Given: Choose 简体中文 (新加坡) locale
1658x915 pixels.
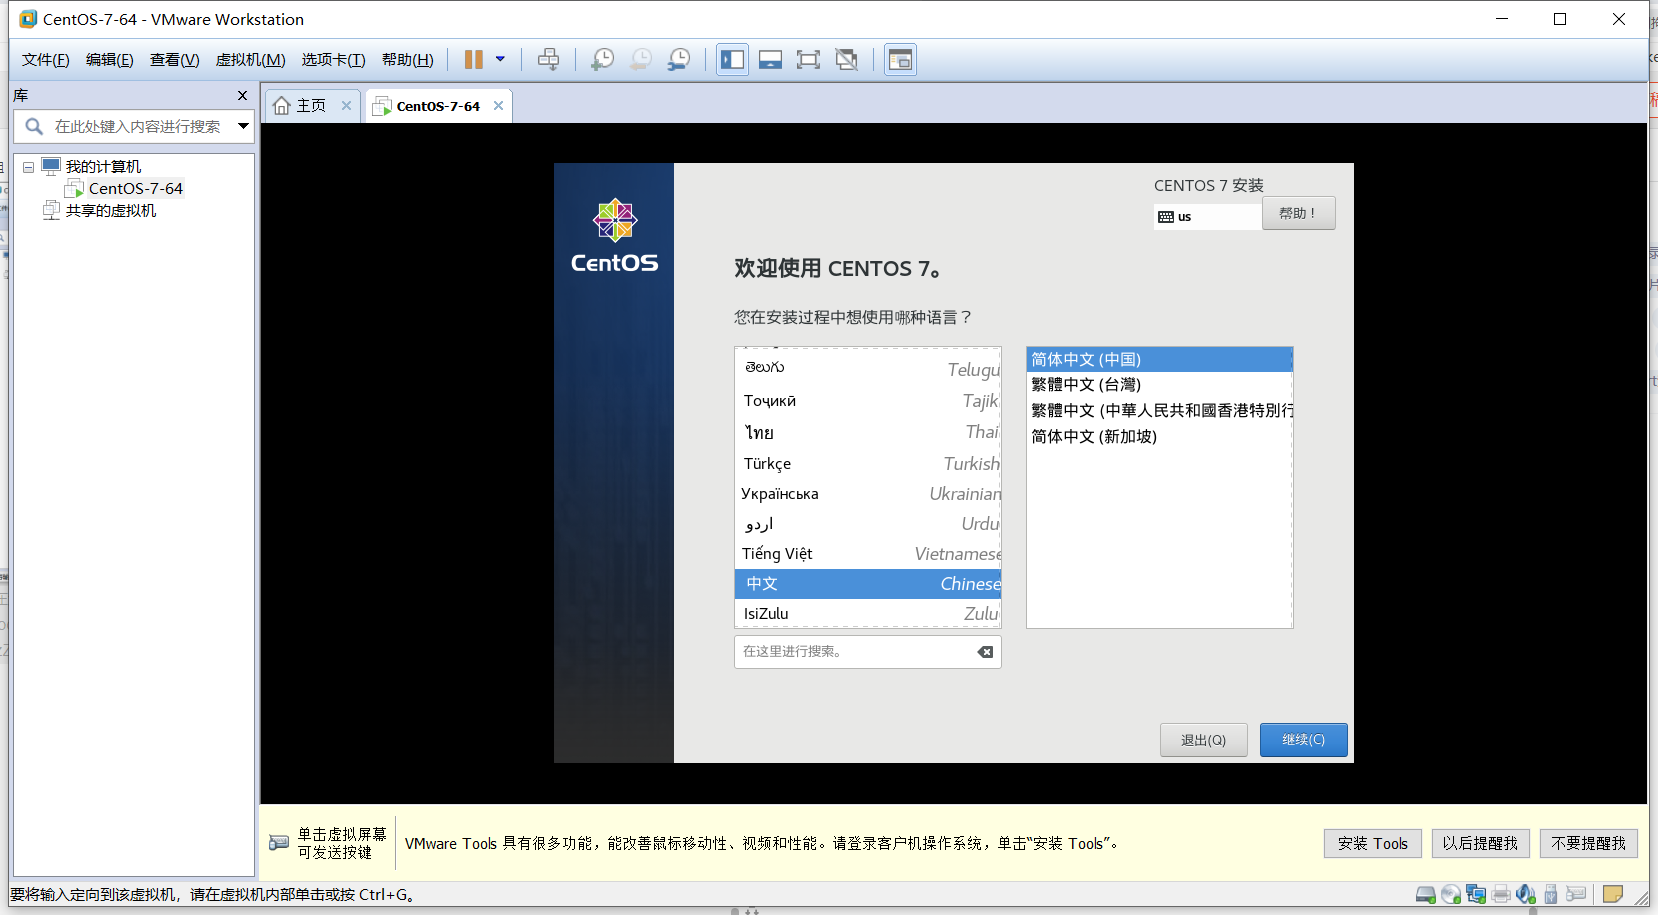Looking at the screenshot, I should [1160, 436].
